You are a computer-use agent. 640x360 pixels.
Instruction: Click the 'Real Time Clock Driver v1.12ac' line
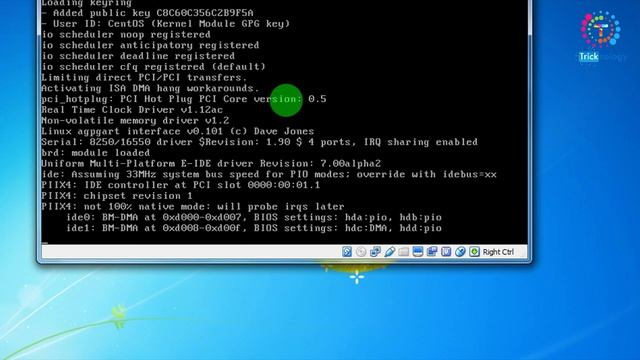point(132,110)
